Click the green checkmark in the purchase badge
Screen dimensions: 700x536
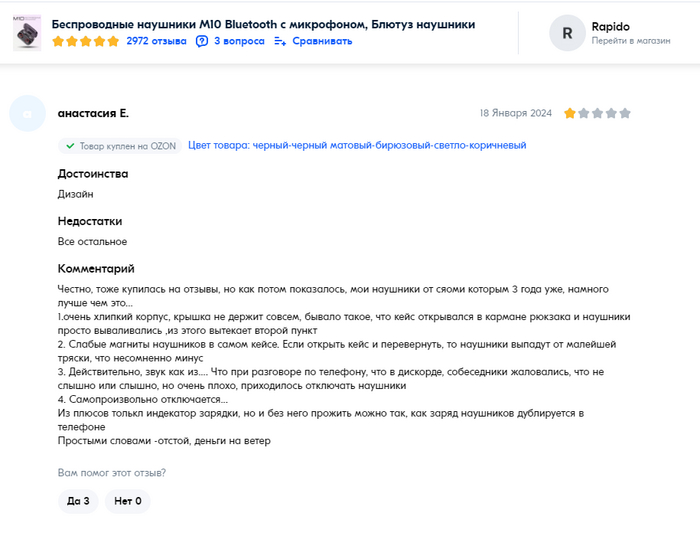click(70, 146)
